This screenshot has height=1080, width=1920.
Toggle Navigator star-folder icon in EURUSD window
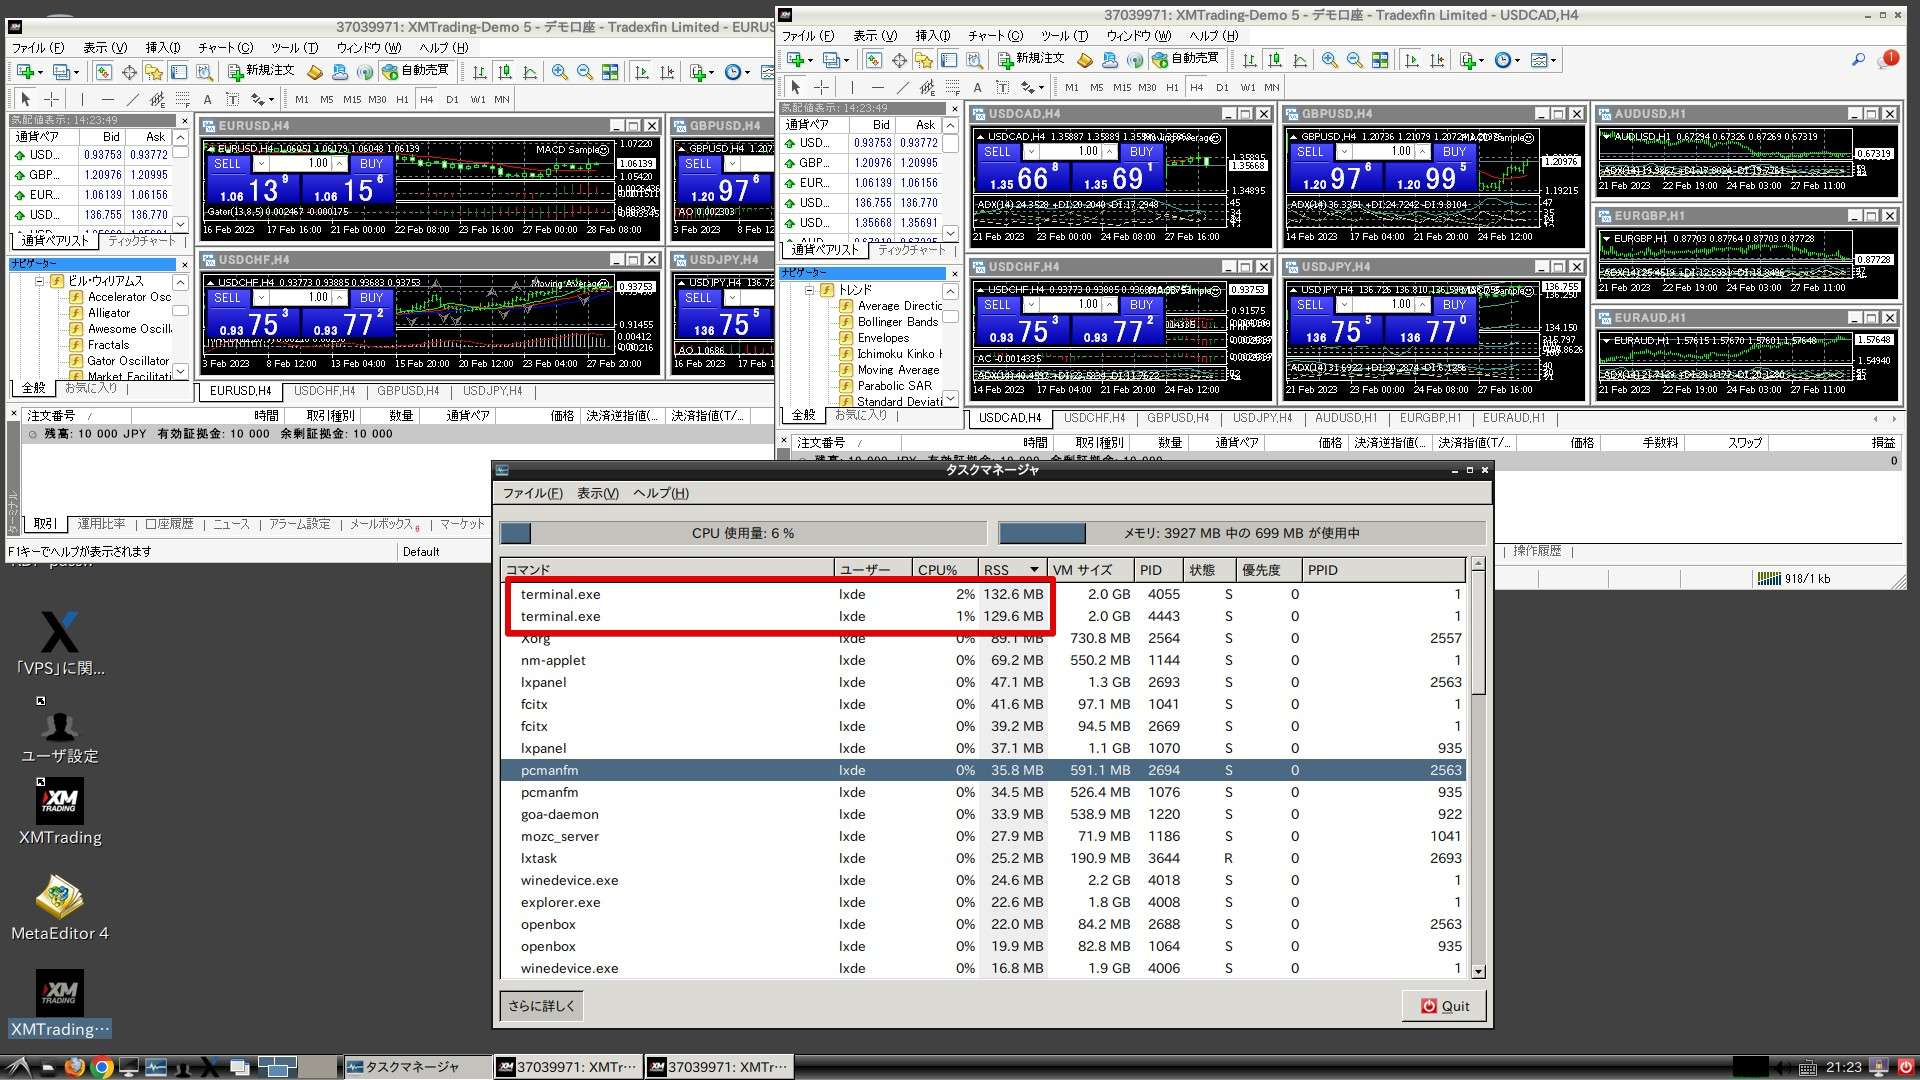pyautogui.click(x=154, y=72)
